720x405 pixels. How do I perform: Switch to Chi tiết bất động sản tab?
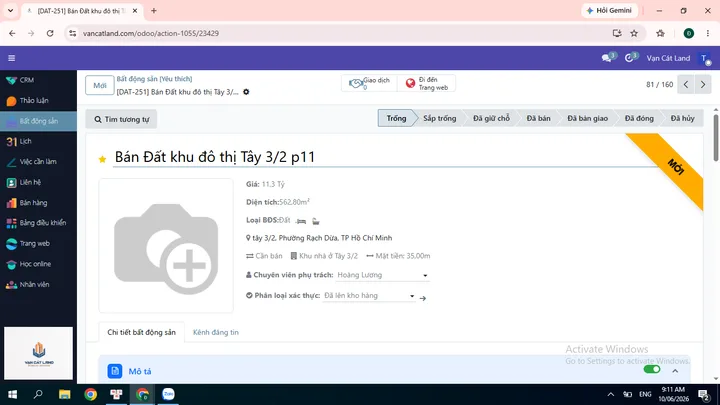(141, 332)
